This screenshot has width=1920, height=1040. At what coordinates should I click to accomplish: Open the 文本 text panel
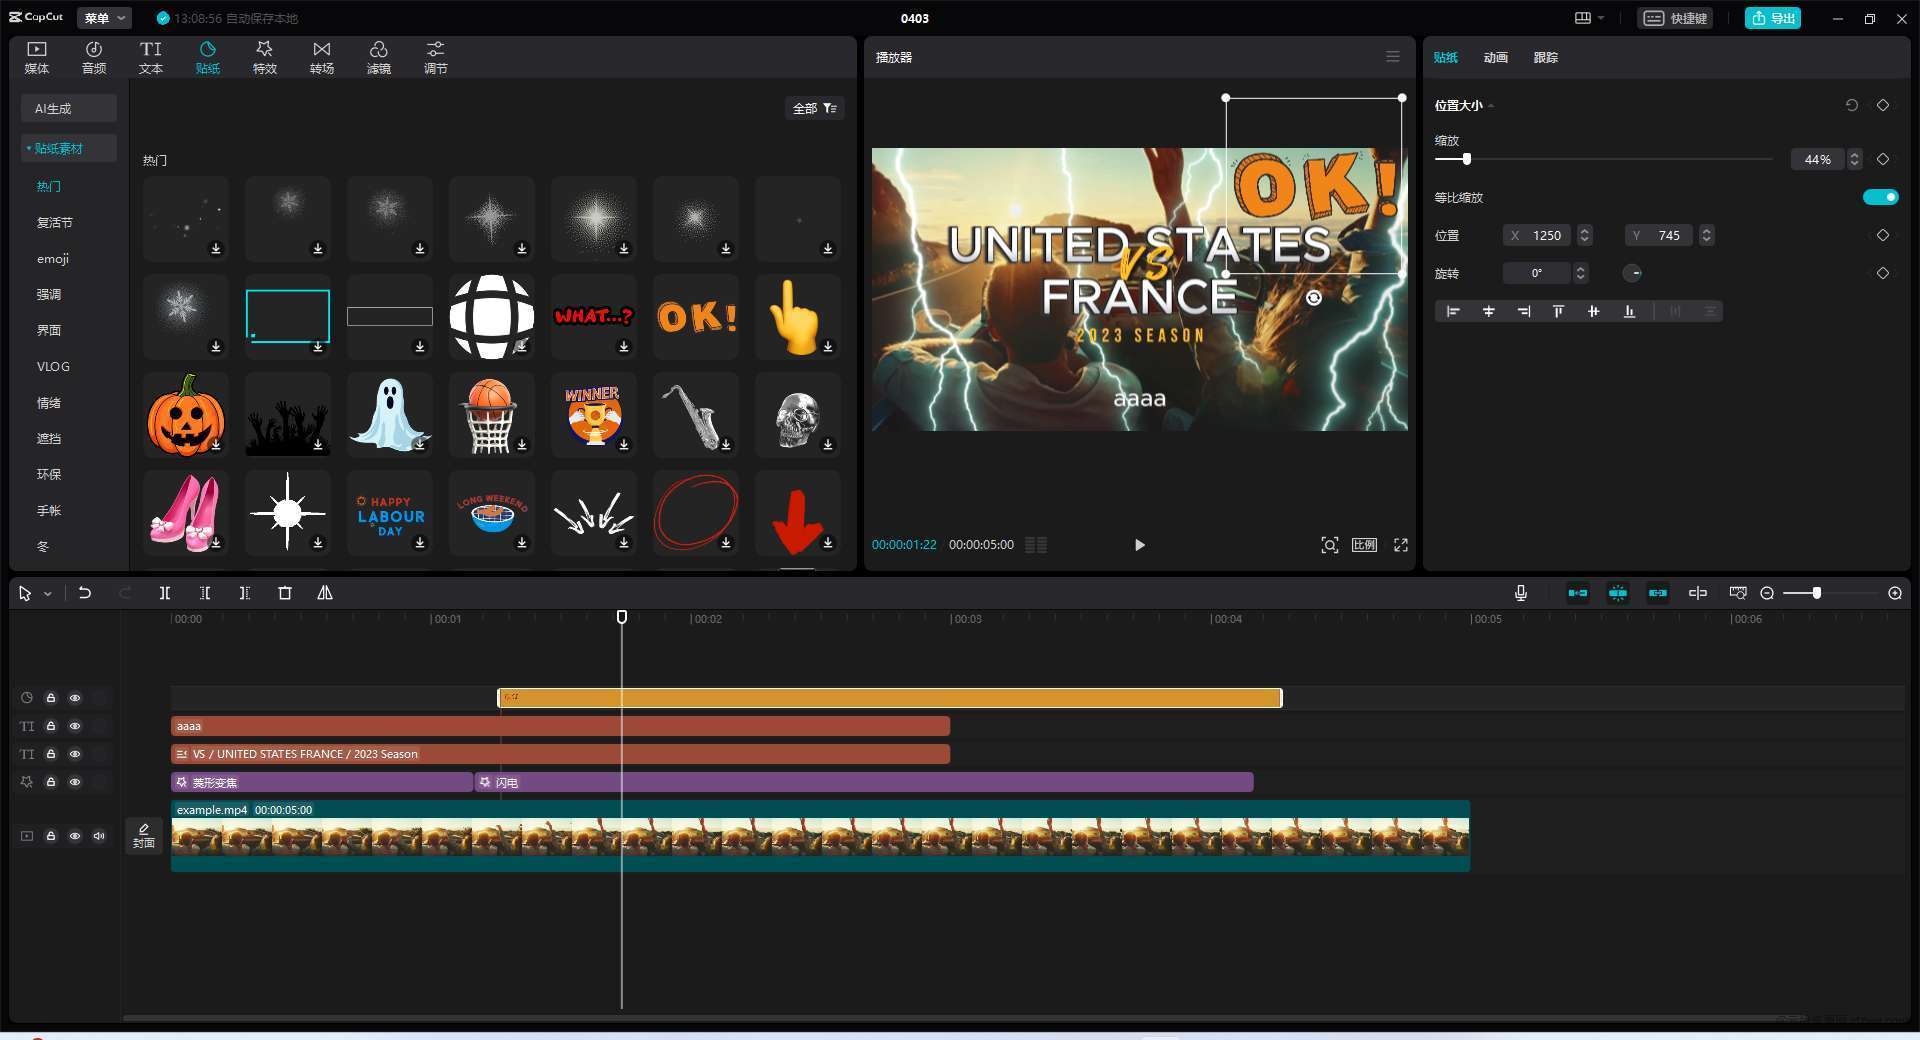pos(151,57)
